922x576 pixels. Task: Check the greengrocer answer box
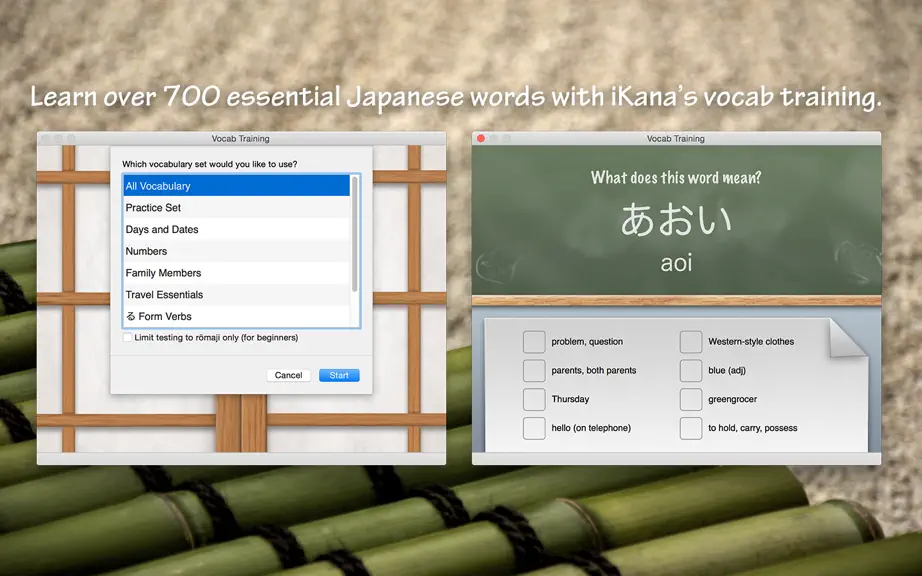tap(691, 399)
